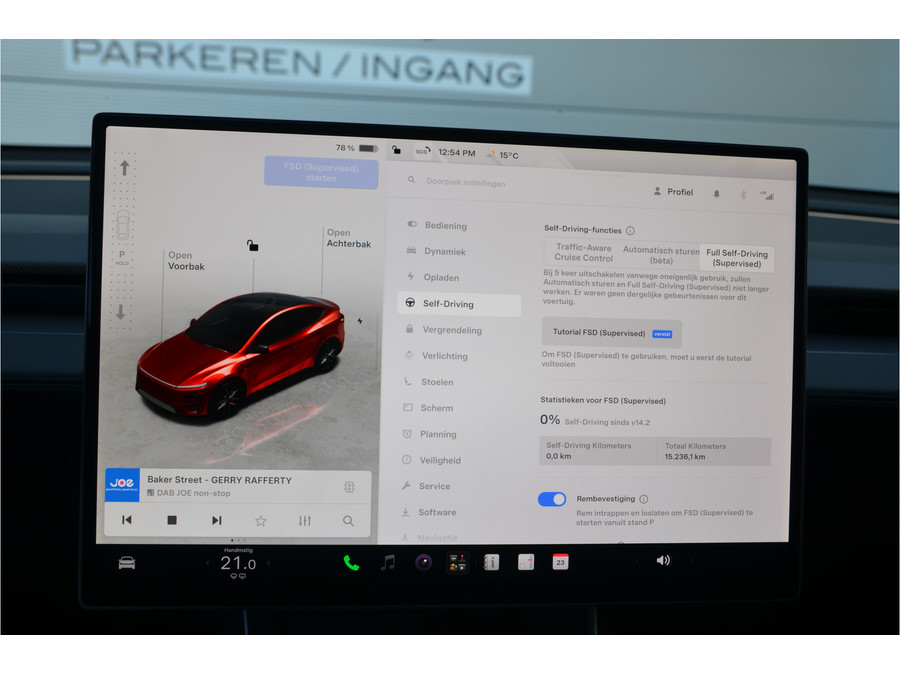Select Self-Driving menu item
The image size is (900, 675).
click(x=459, y=304)
